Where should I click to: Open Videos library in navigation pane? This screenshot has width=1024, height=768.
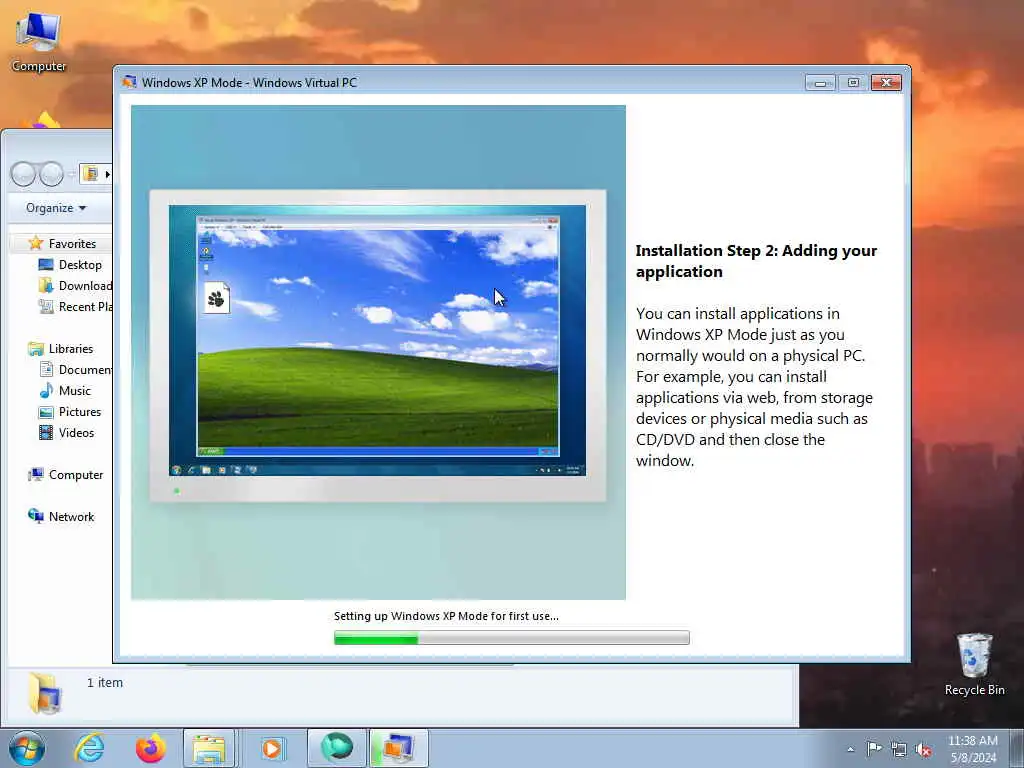(x=67, y=432)
